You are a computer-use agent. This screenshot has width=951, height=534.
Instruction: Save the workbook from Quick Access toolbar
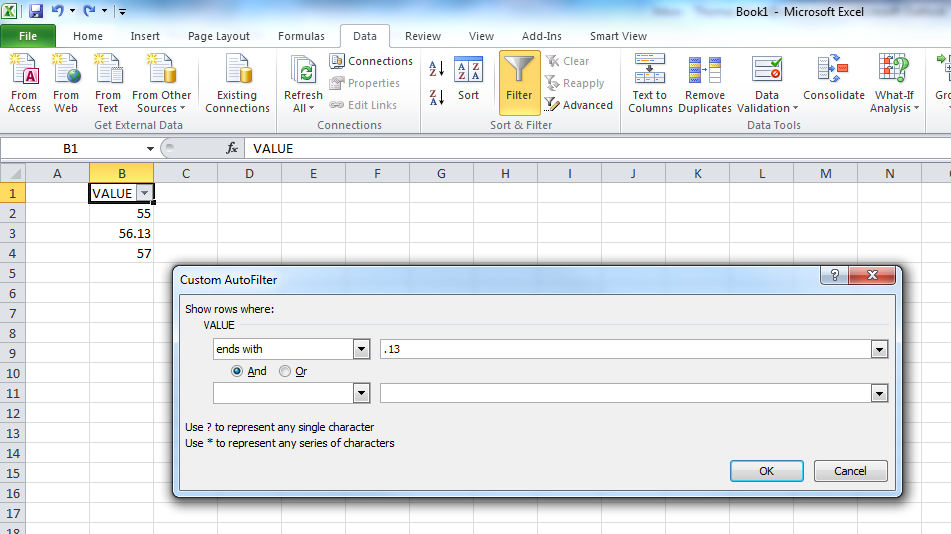(x=36, y=11)
